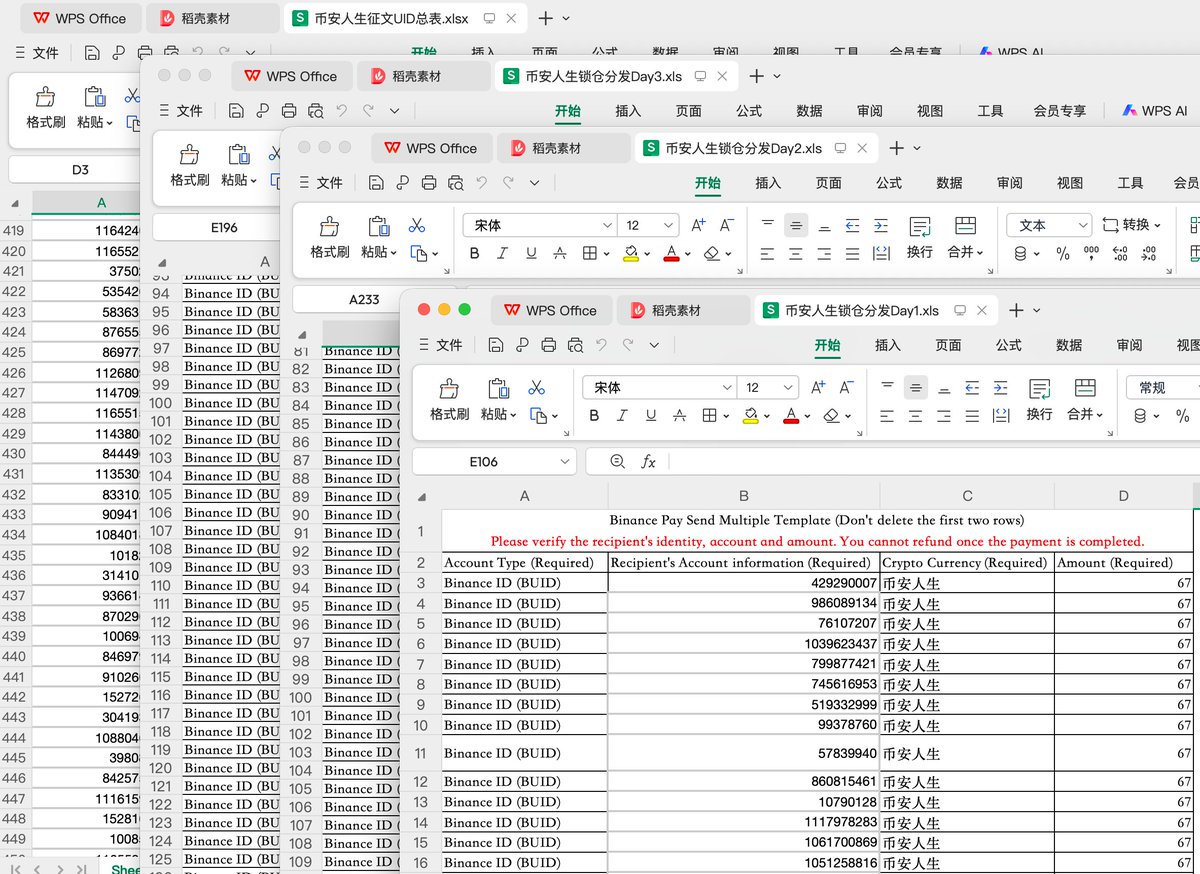Screen dimensions: 1200x874
Task: Click the Paste clipboard icon in Day1 window
Action: click(x=497, y=389)
